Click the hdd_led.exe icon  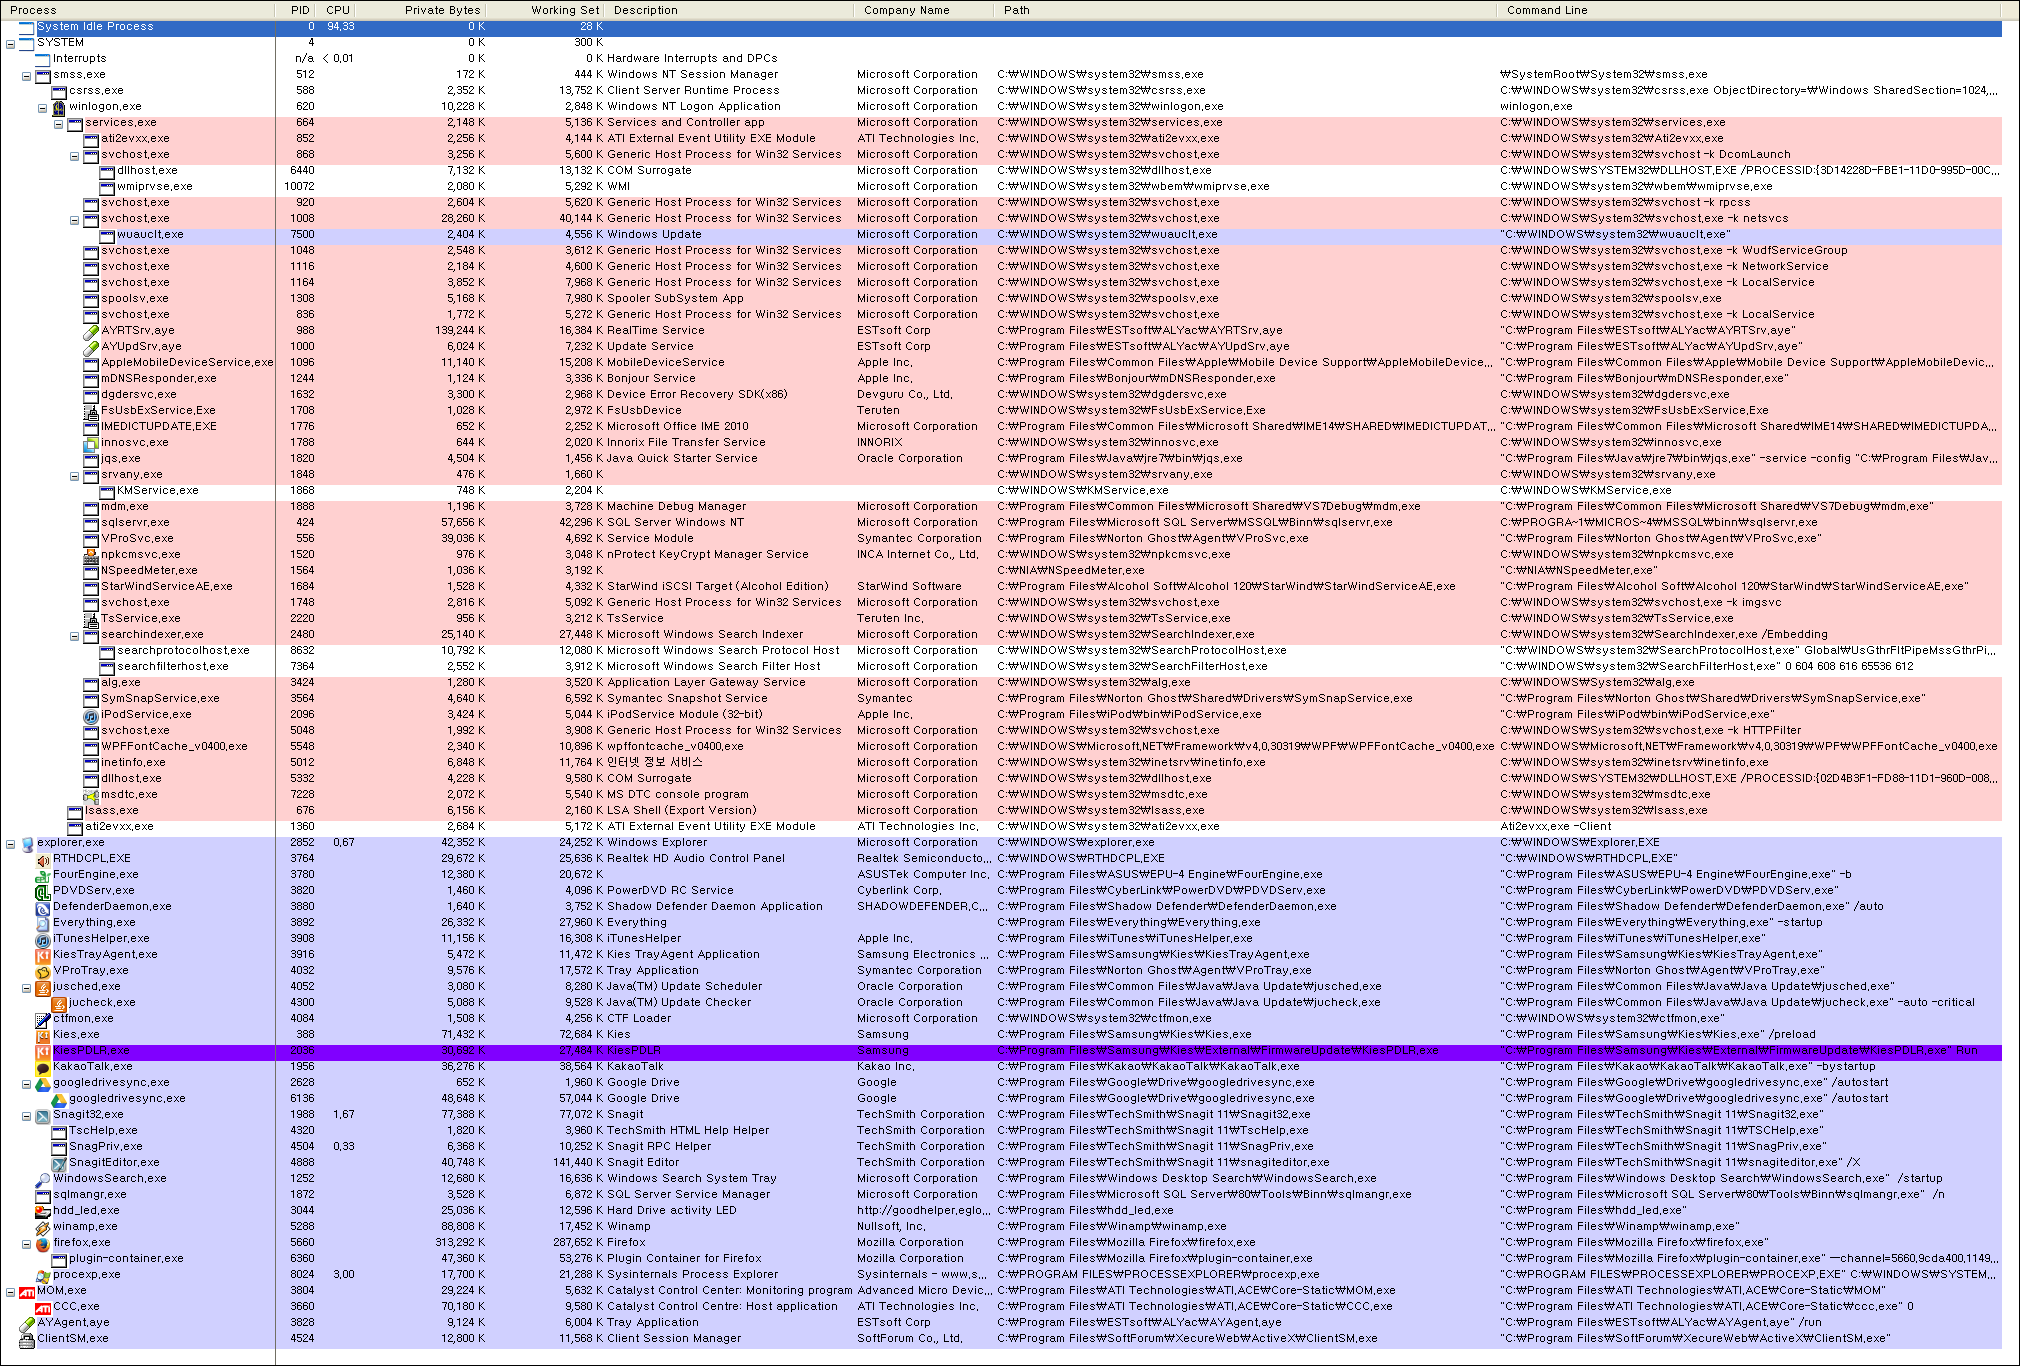43,1211
